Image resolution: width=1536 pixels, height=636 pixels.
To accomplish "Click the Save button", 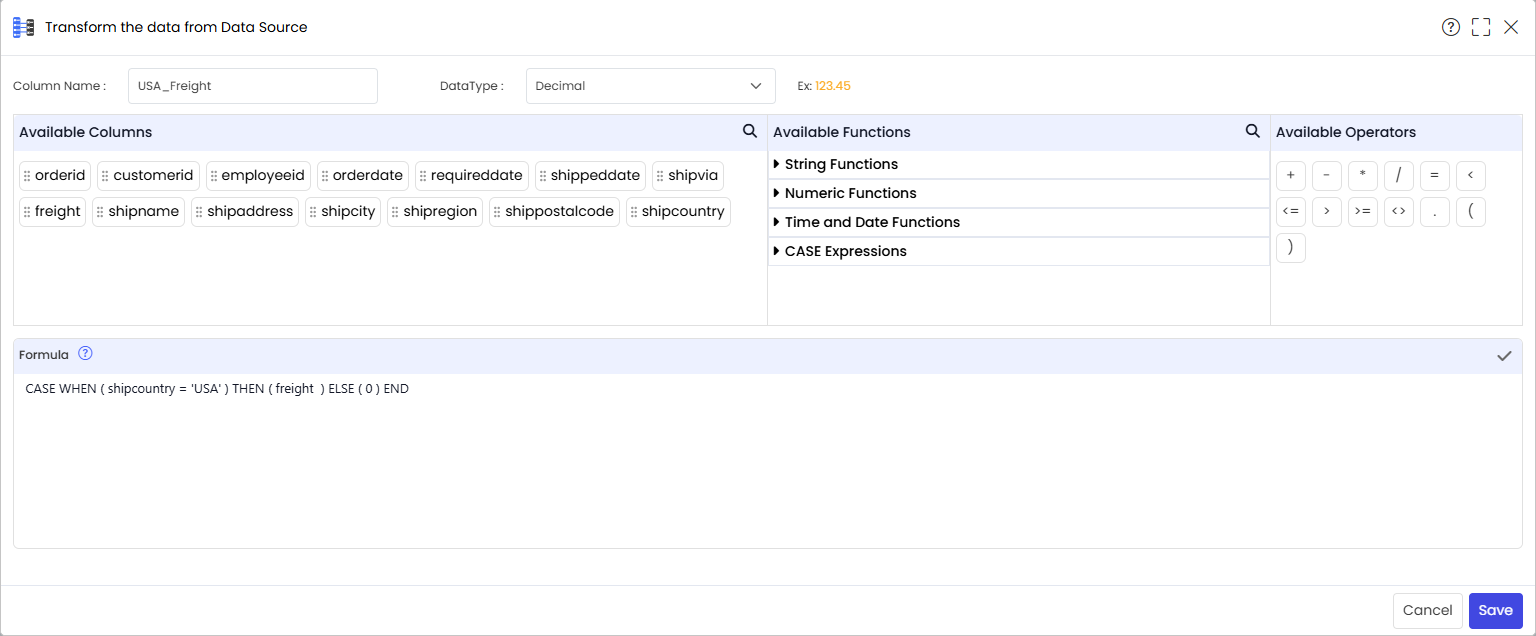I will 1495,611.
